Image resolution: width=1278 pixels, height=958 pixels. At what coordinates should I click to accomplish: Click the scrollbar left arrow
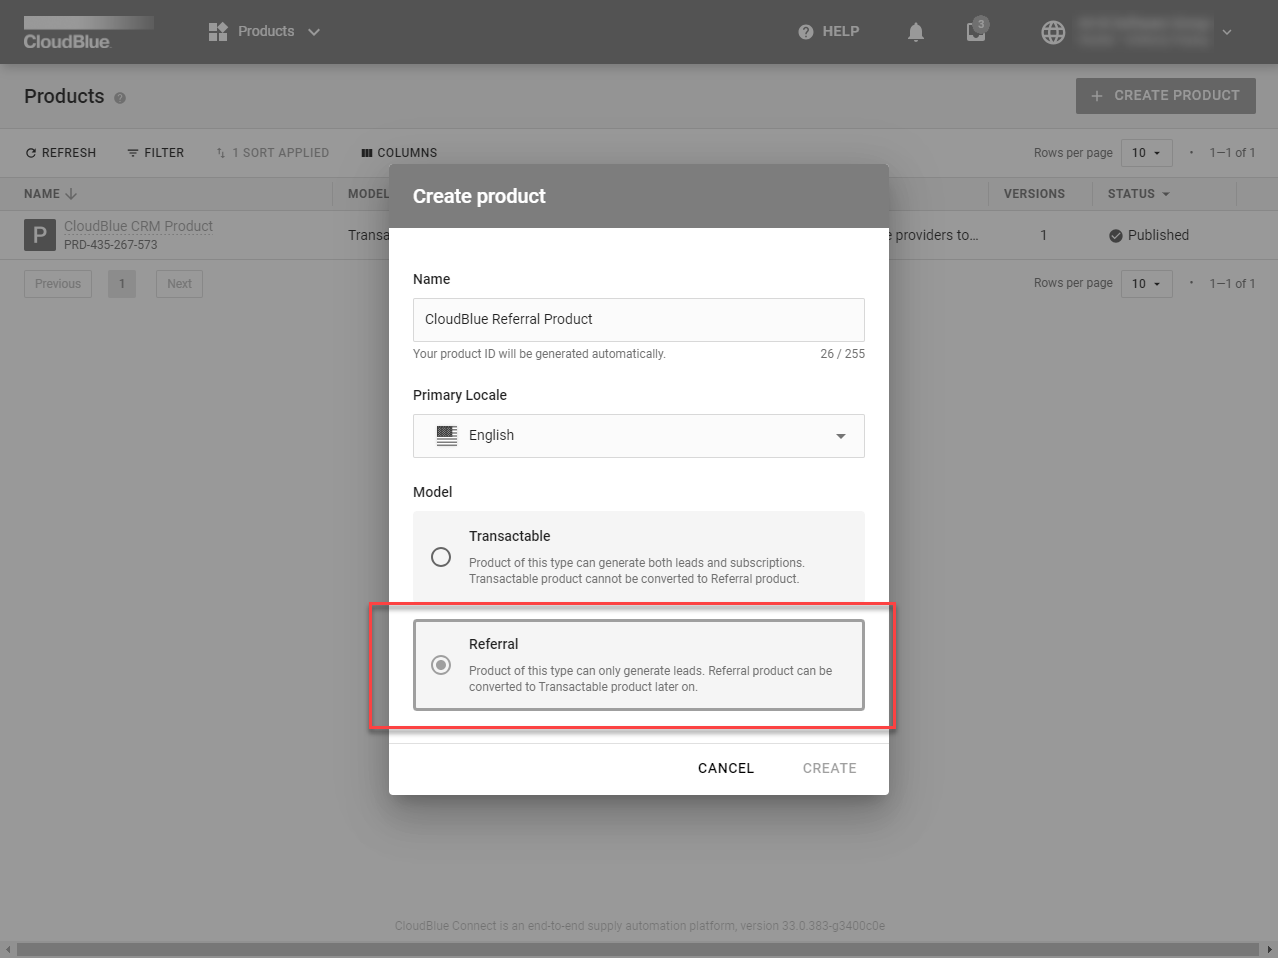click(x=8, y=949)
